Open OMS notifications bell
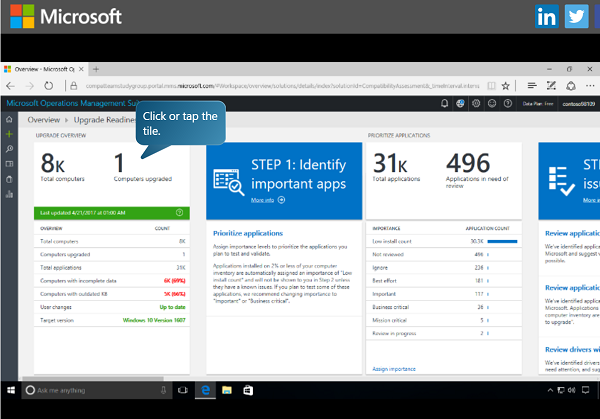 [x=444, y=103]
